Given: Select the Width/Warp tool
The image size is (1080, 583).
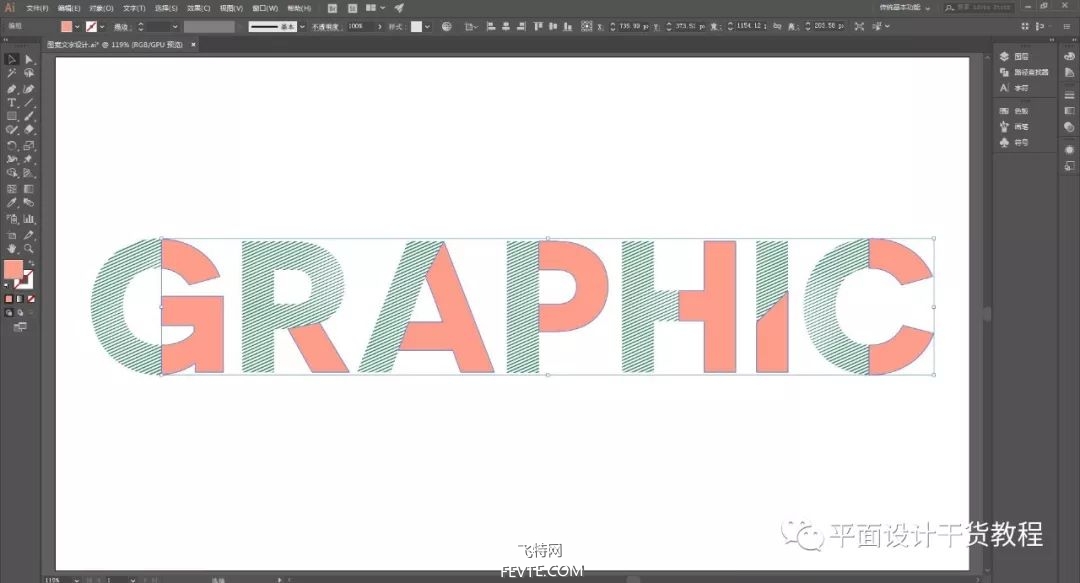Looking at the screenshot, I should click(x=12, y=159).
